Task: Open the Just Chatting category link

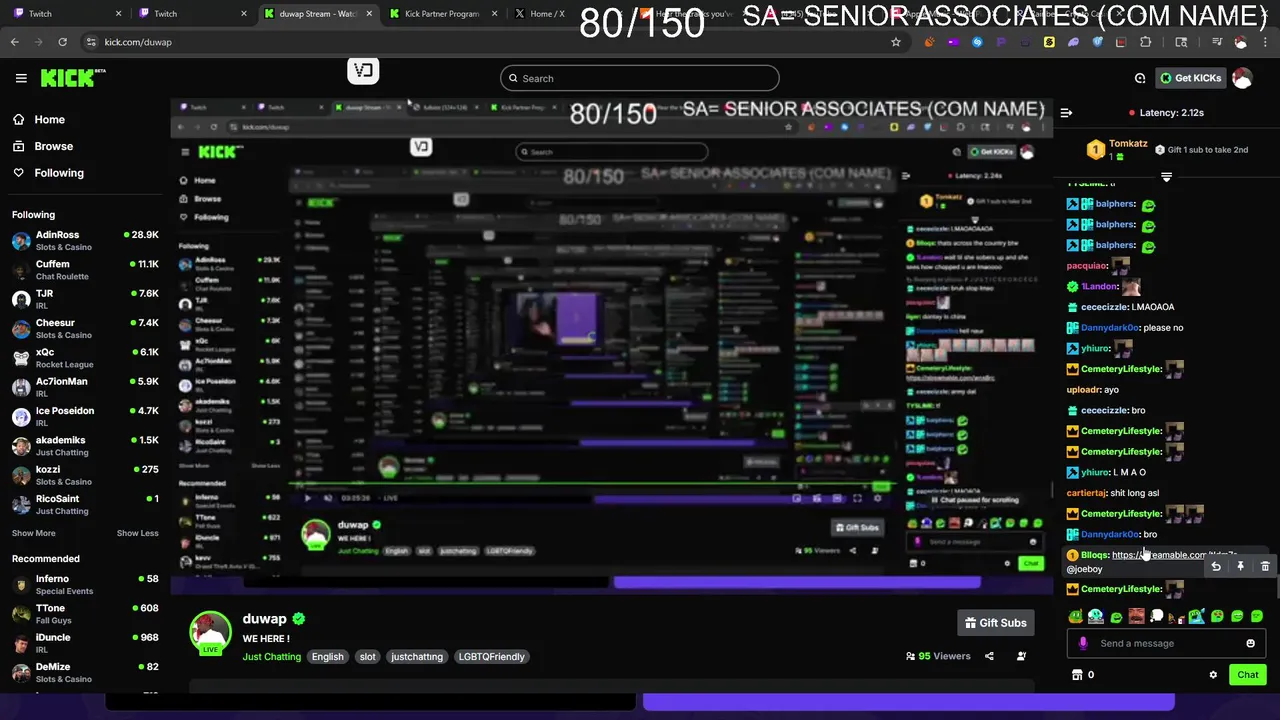Action: pyautogui.click(x=271, y=657)
